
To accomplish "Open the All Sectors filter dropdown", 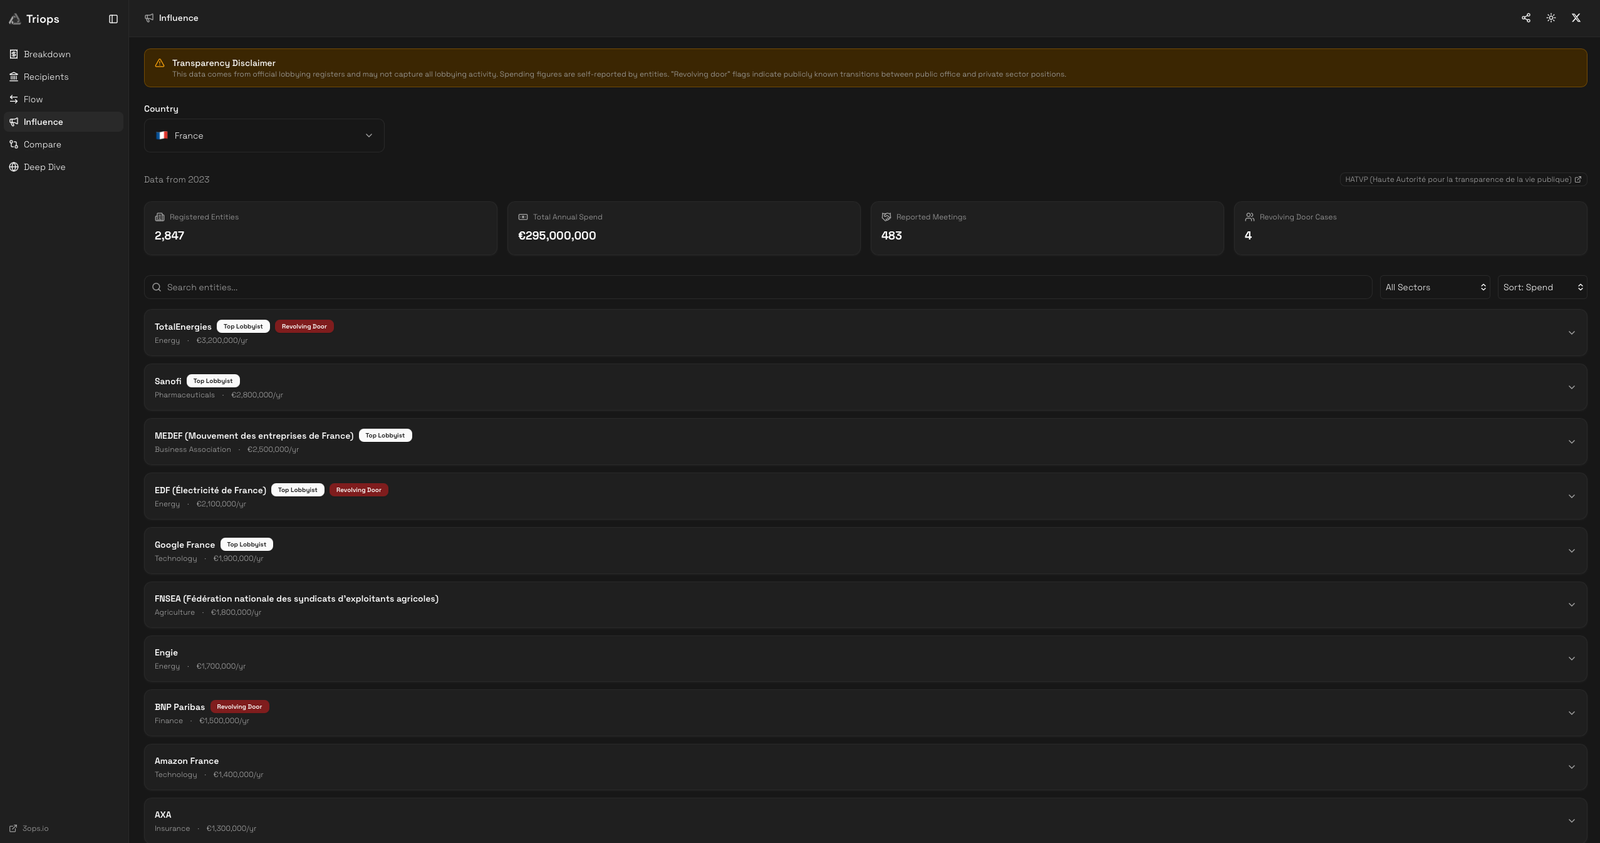I will (1435, 287).
